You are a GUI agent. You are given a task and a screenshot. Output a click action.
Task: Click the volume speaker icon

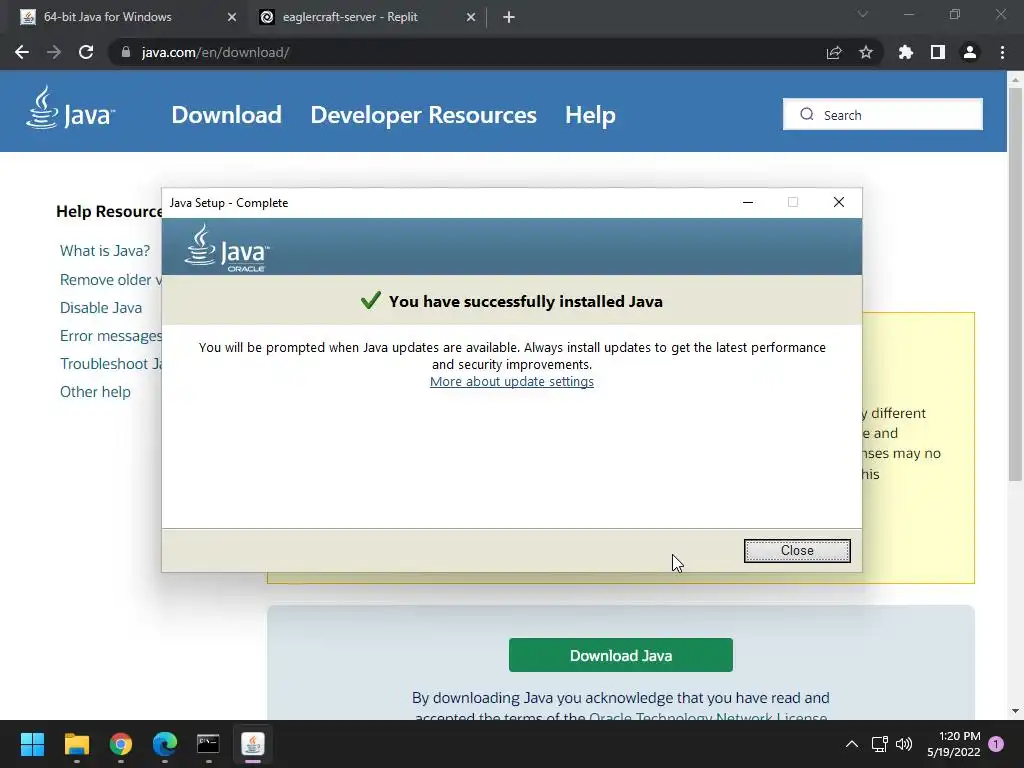904,744
